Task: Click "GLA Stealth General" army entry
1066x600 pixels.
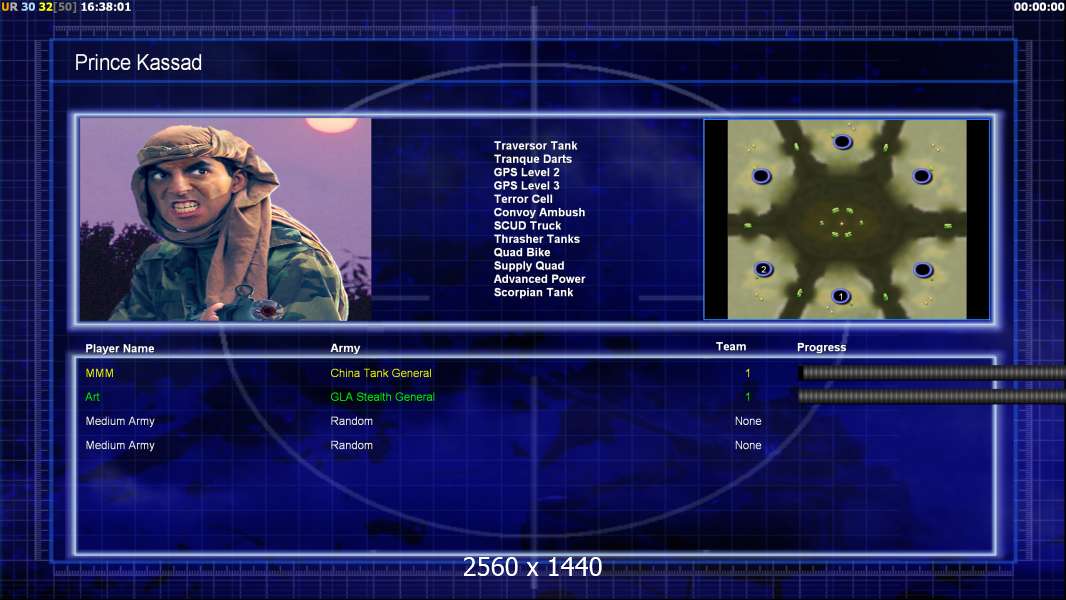Action: [382, 397]
